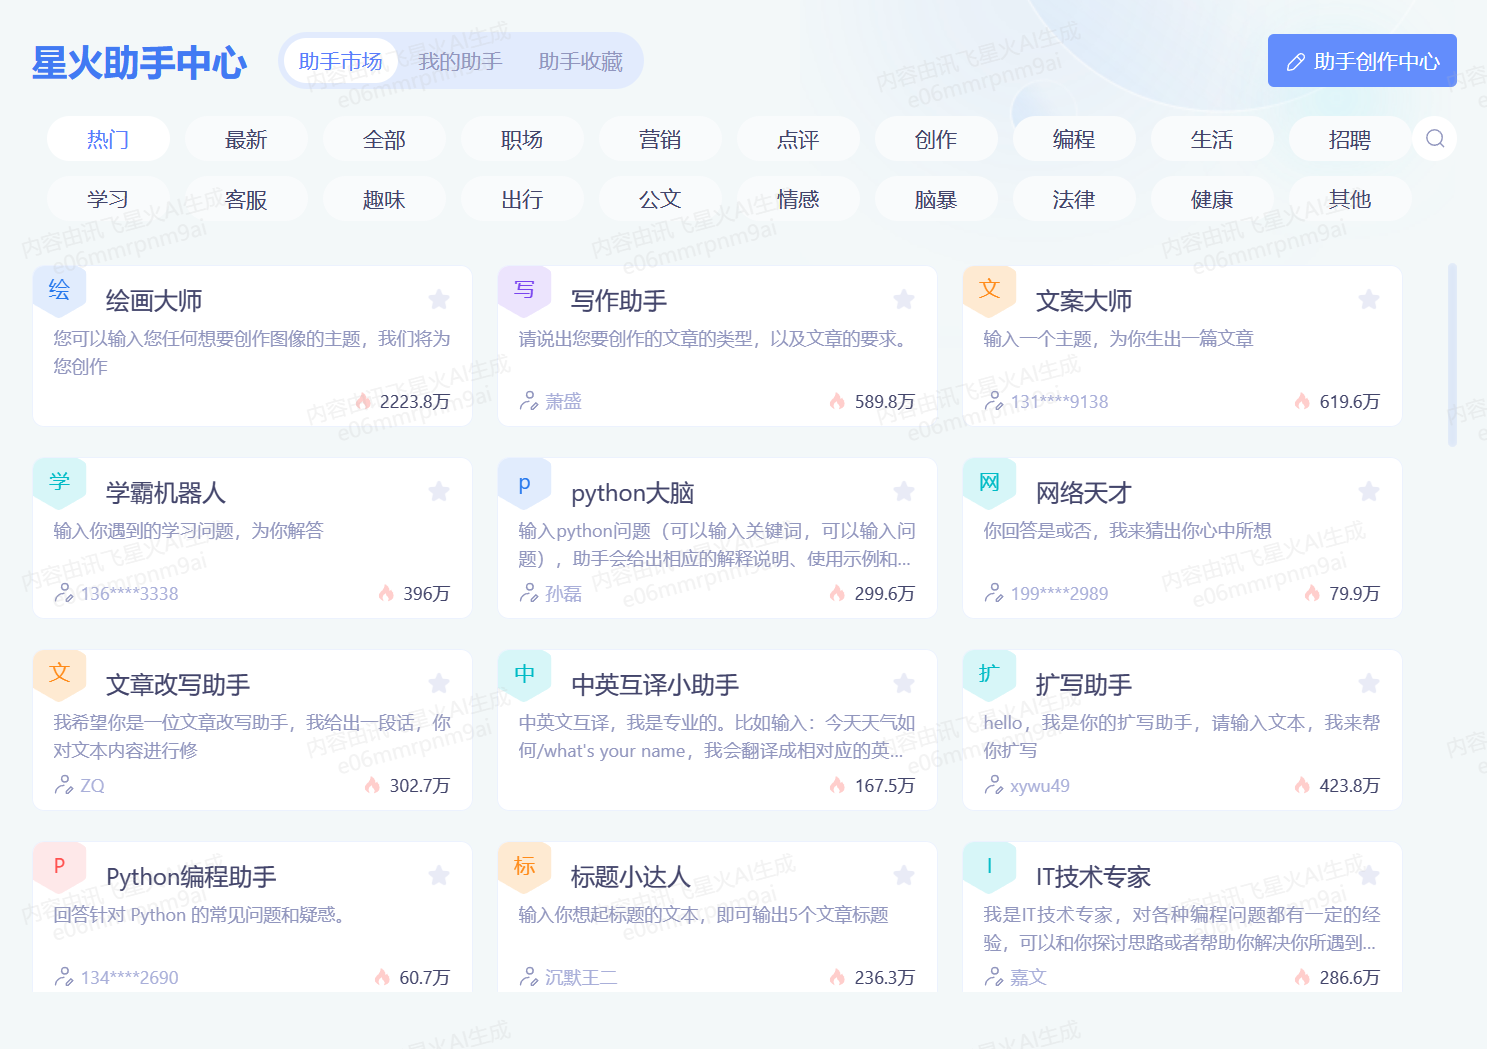Click the 标题小达人 orange badge icon
Image resolution: width=1487 pixels, height=1049 pixels.
click(524, 866)
